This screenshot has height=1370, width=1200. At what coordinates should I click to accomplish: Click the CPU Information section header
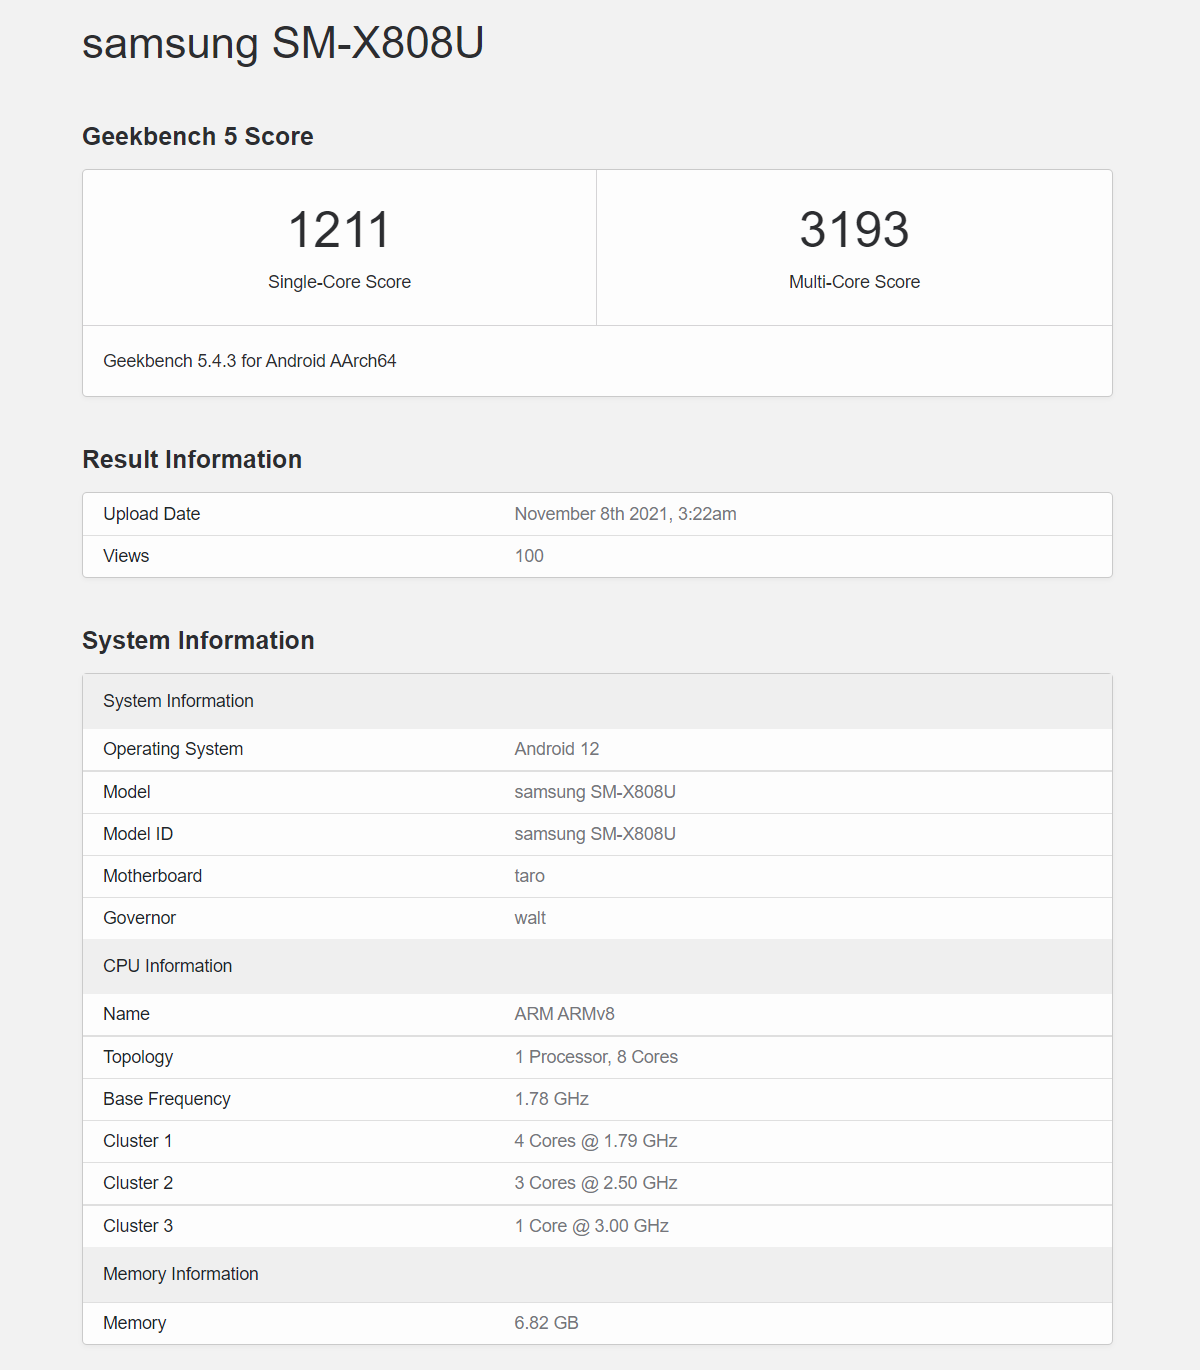pos(168,966)
